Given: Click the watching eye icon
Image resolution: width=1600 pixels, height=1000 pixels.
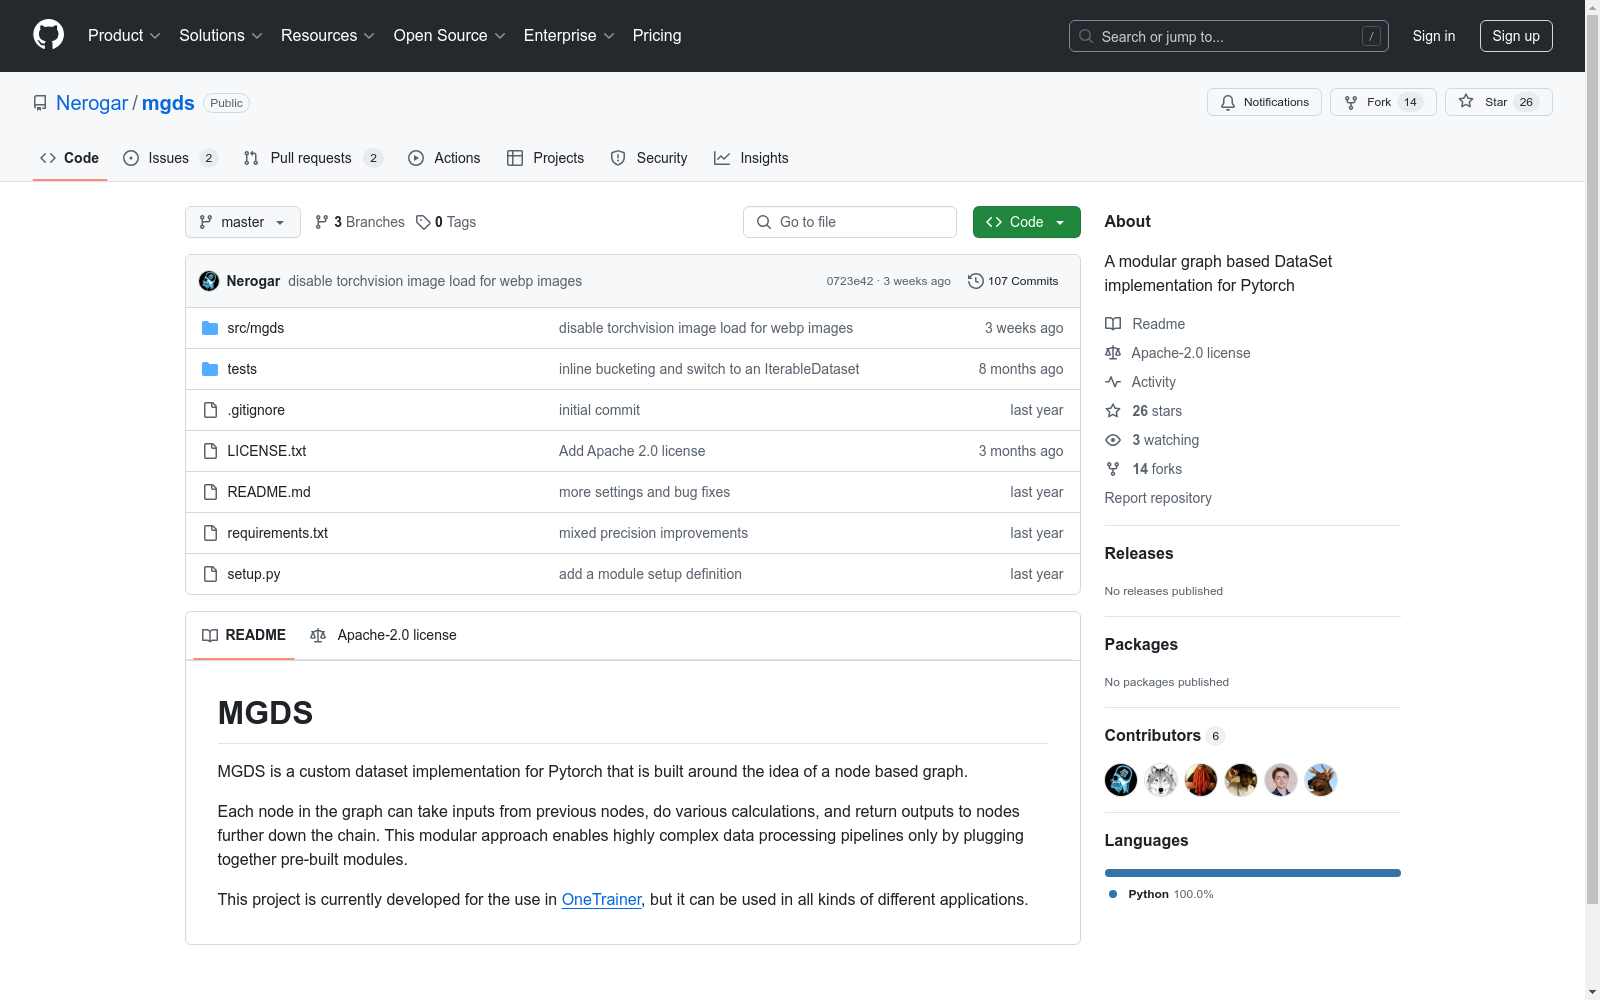Looking at the screenshot, I should click(1113, 440).
